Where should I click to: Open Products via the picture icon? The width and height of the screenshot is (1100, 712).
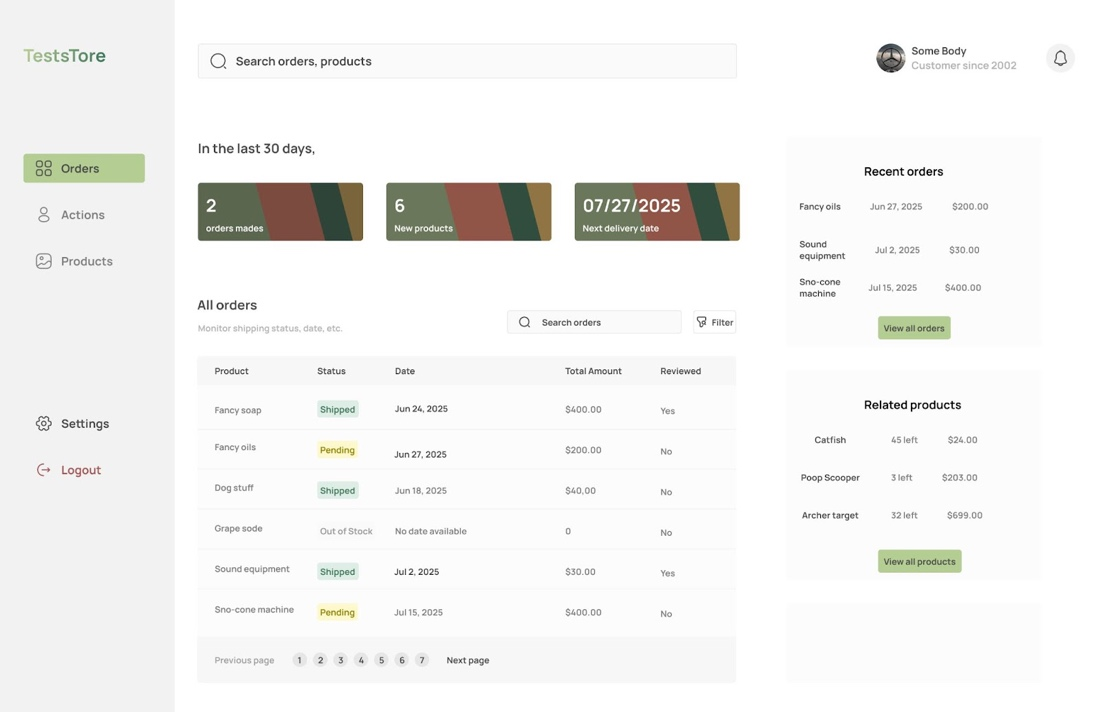(43, 260)
